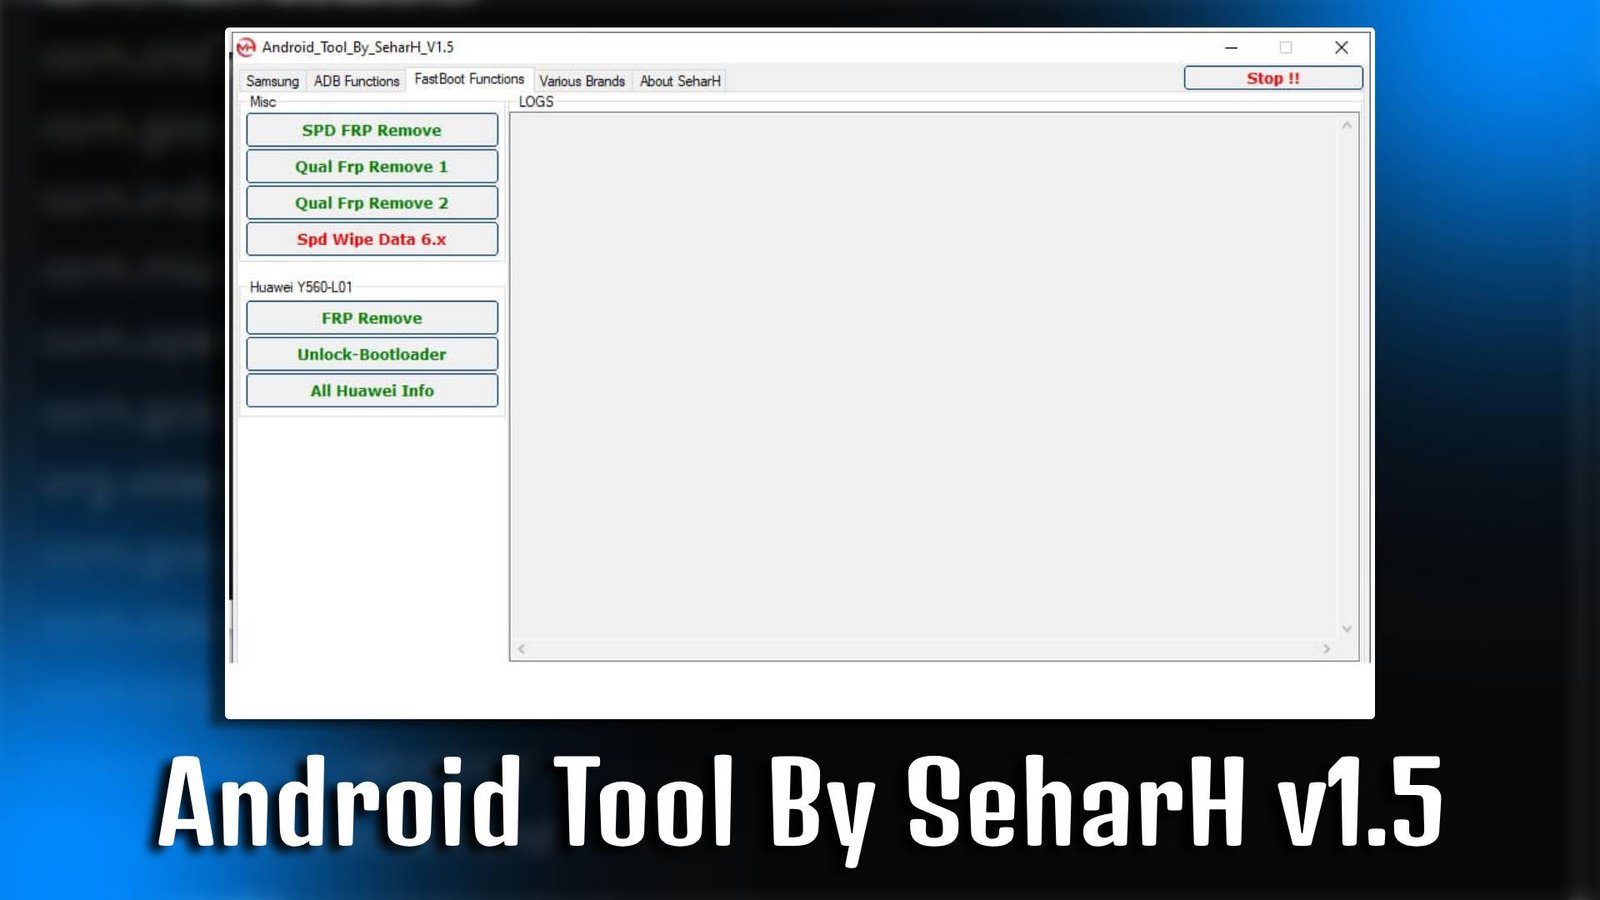This screenshot has height=900, width=1600.
Task: Select the FastBoot Functions tab
Action: point(468,78)
